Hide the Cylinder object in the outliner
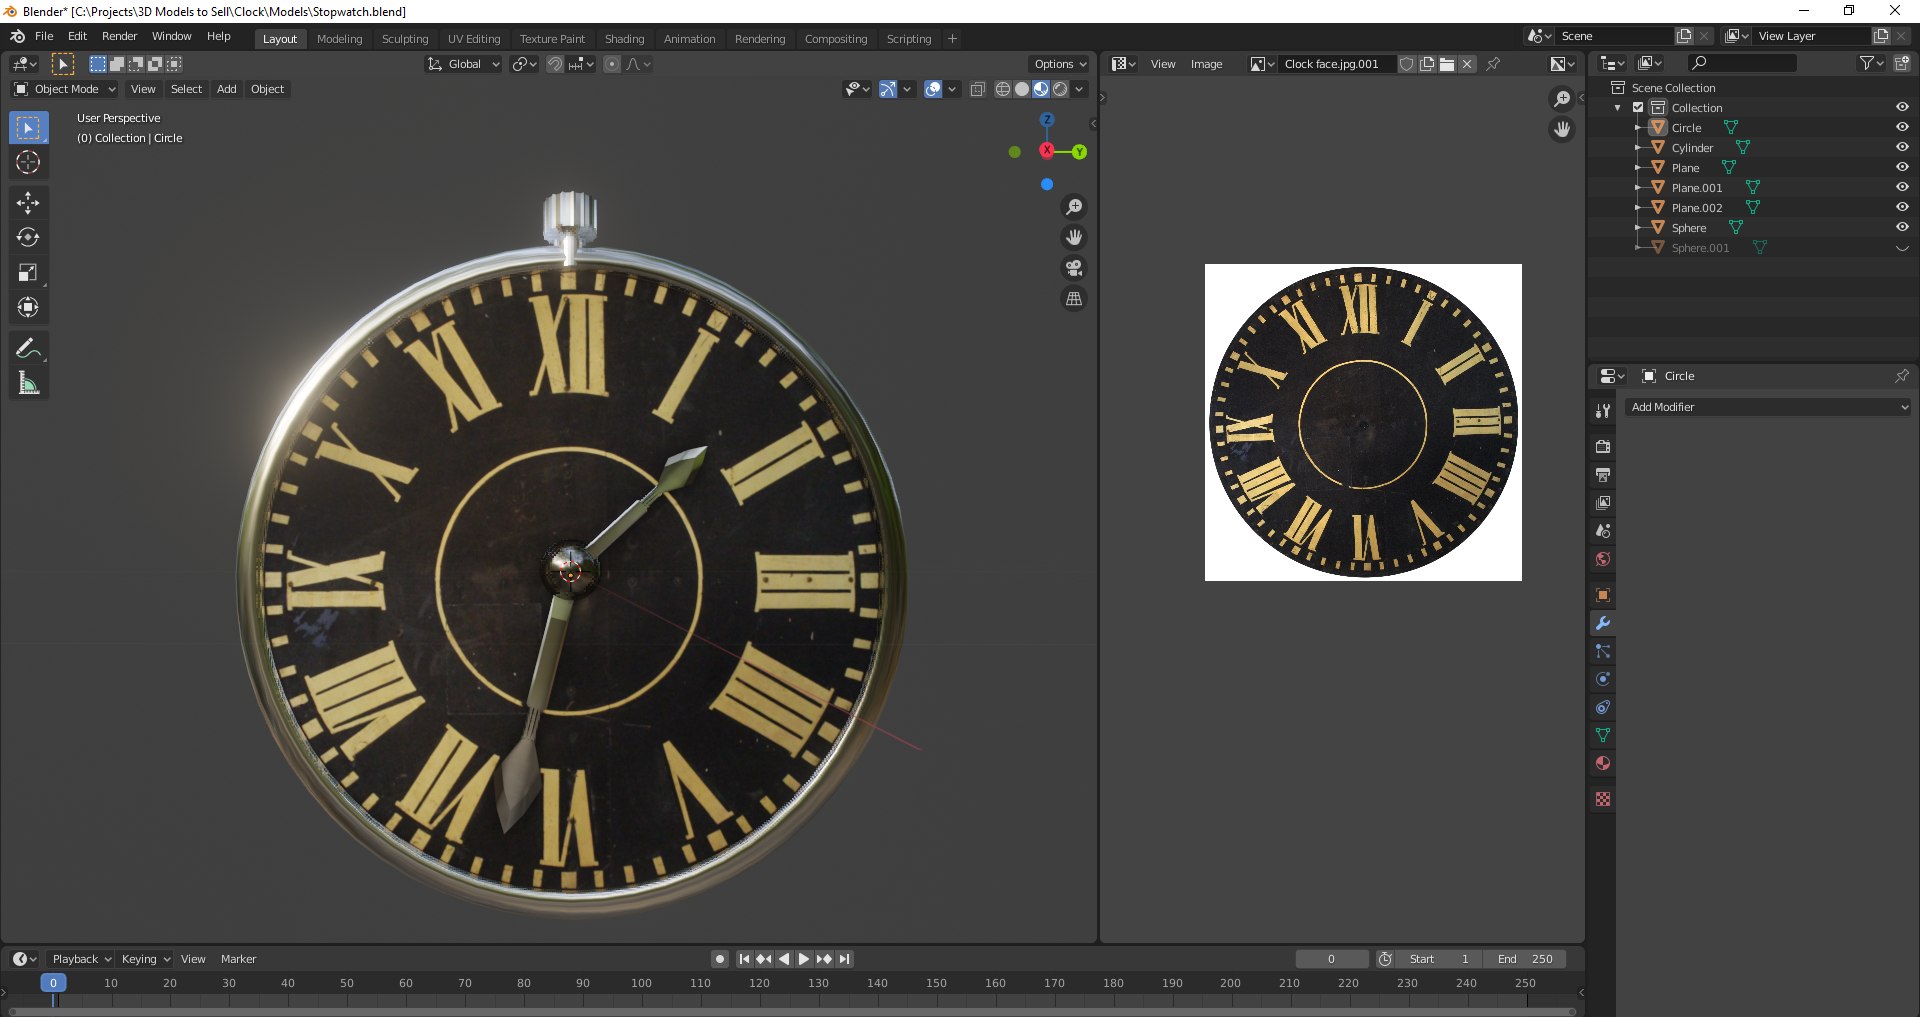 tap(1902, 147)
